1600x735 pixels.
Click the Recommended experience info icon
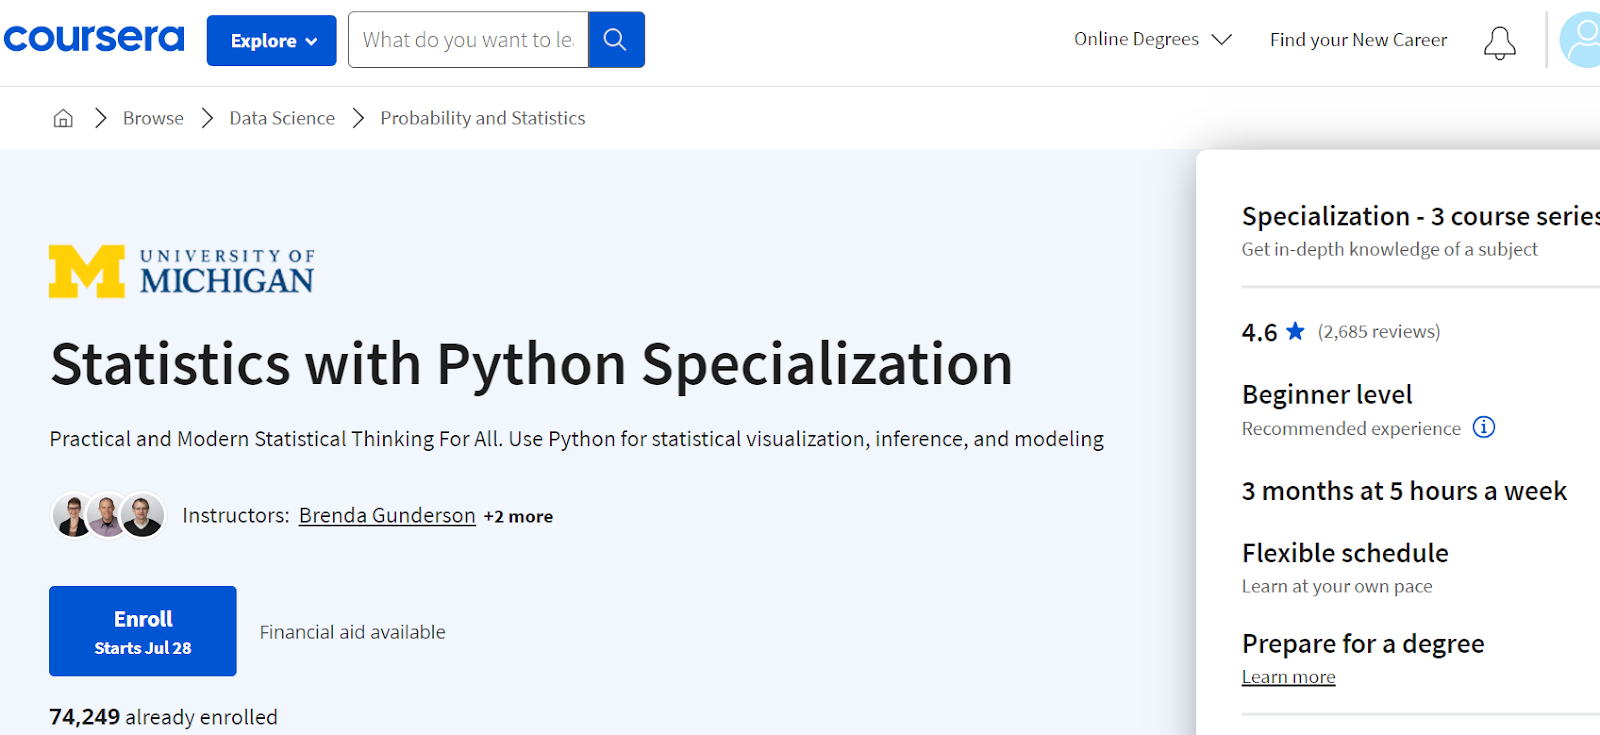tap(1484, 428)
